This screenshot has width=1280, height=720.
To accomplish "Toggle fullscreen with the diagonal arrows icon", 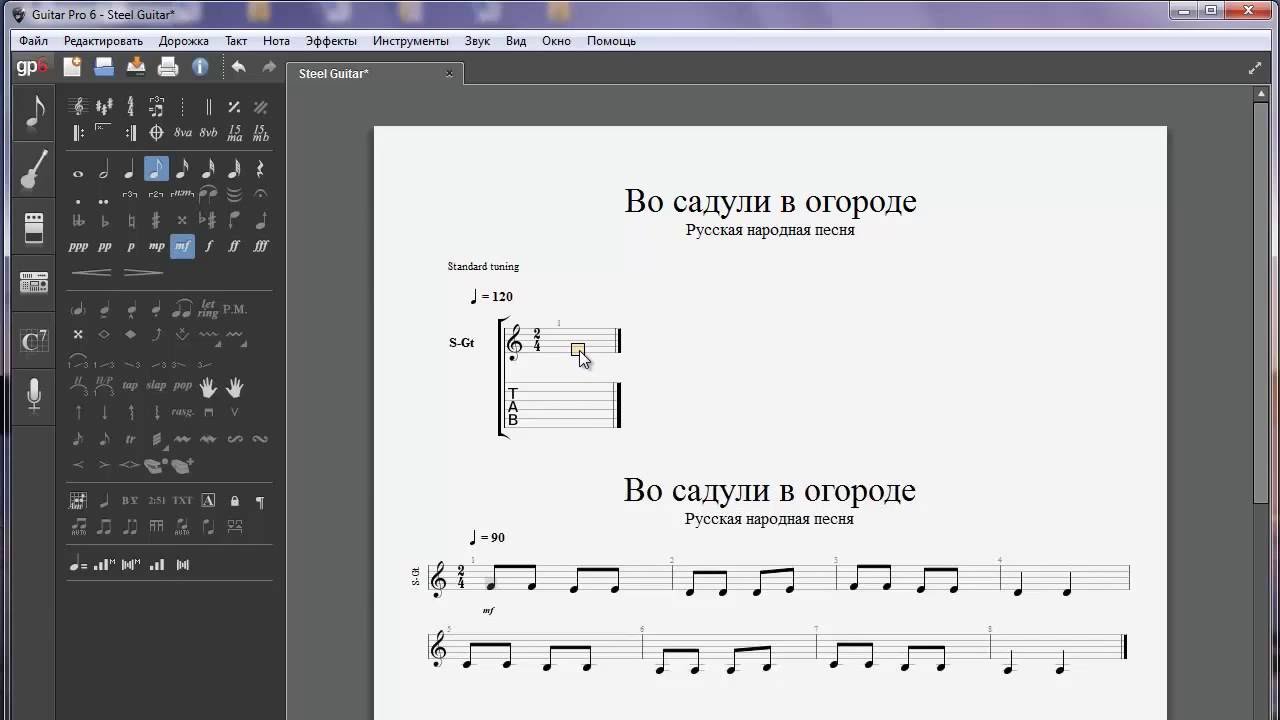I will pyautogui.click(x=1255, y=69).
